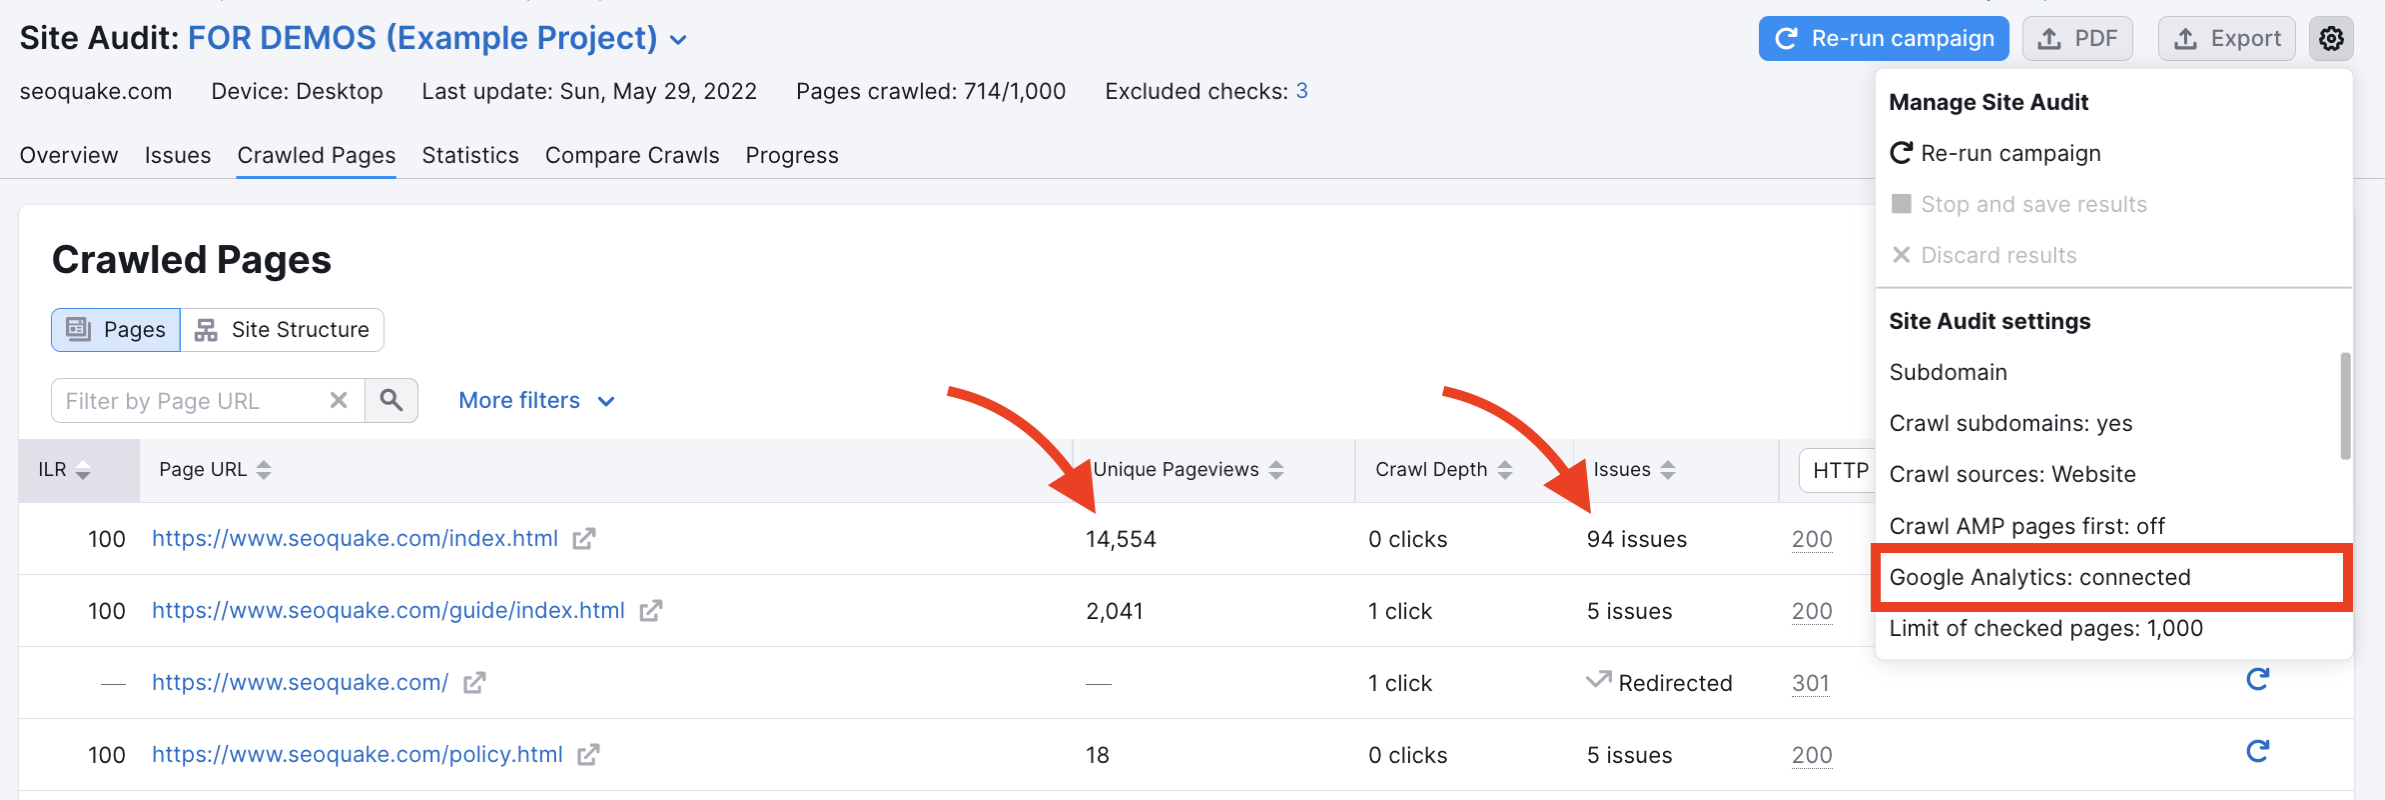Image resolution: width=2385 pixels, height=800 pixels.
Task: Sort by the Crawl Depth column
Action: [1443, 470]
